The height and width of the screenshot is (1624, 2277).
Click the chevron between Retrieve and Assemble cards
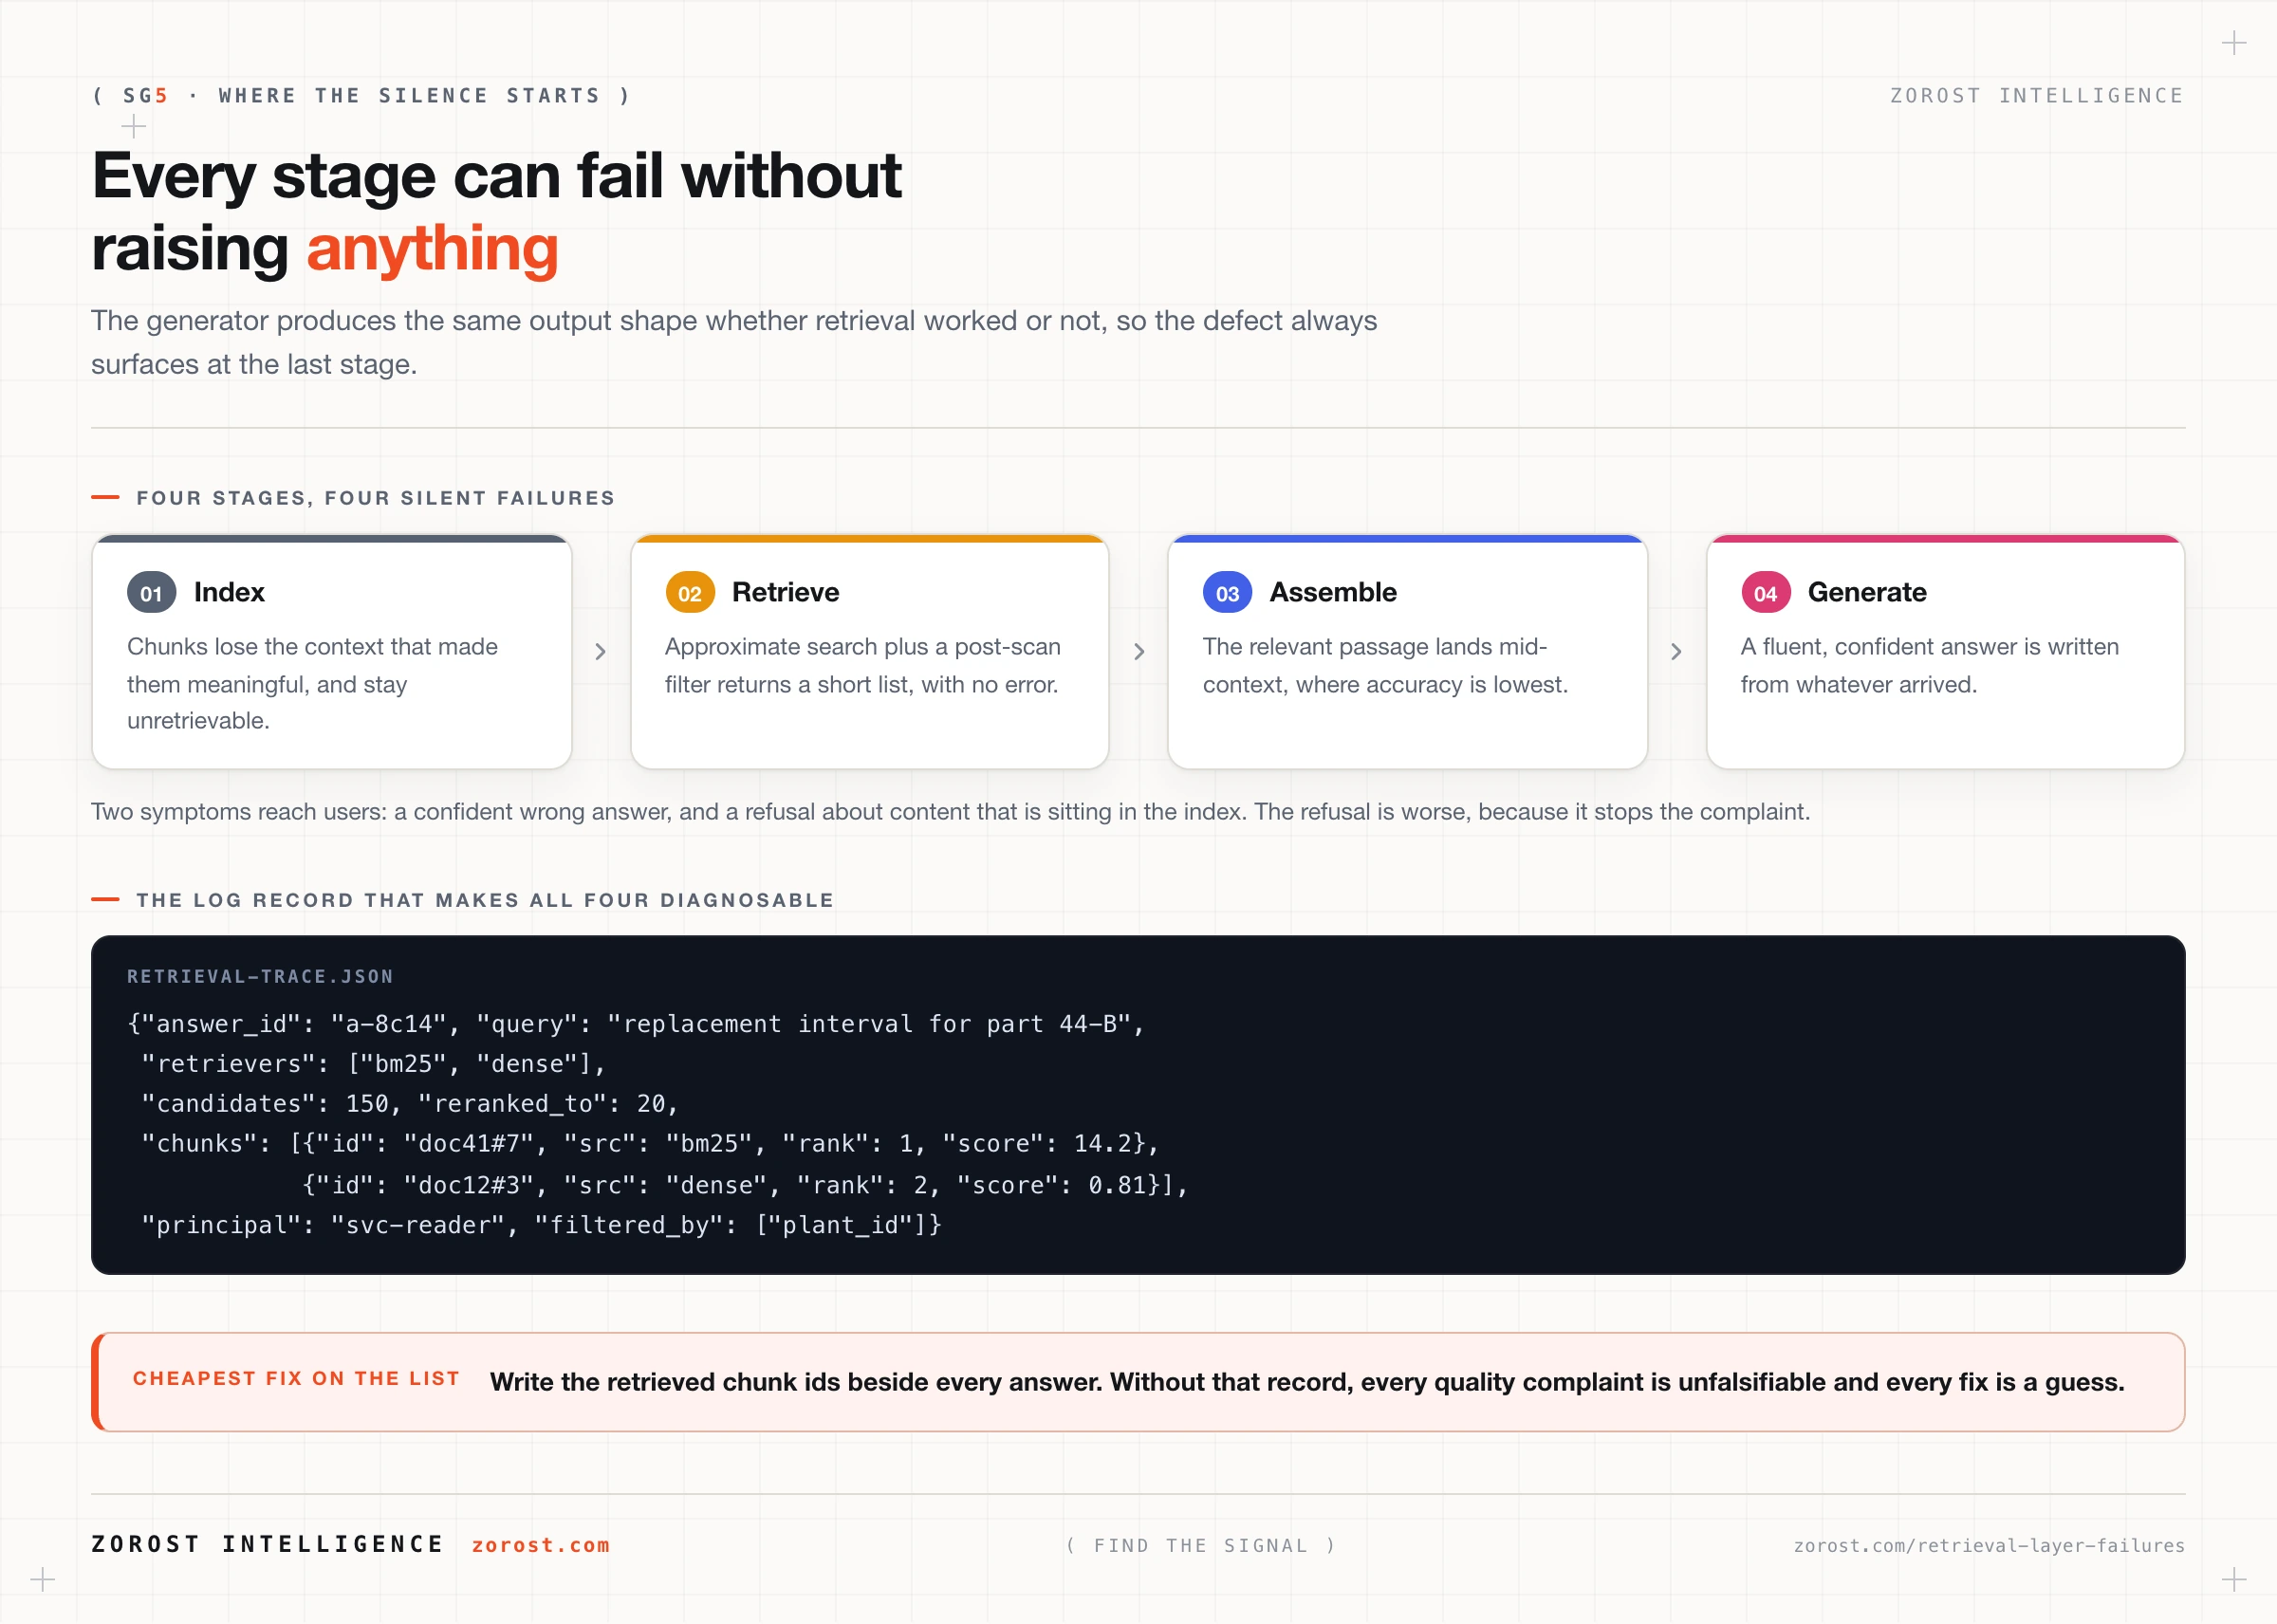(x=1139, y=652)
